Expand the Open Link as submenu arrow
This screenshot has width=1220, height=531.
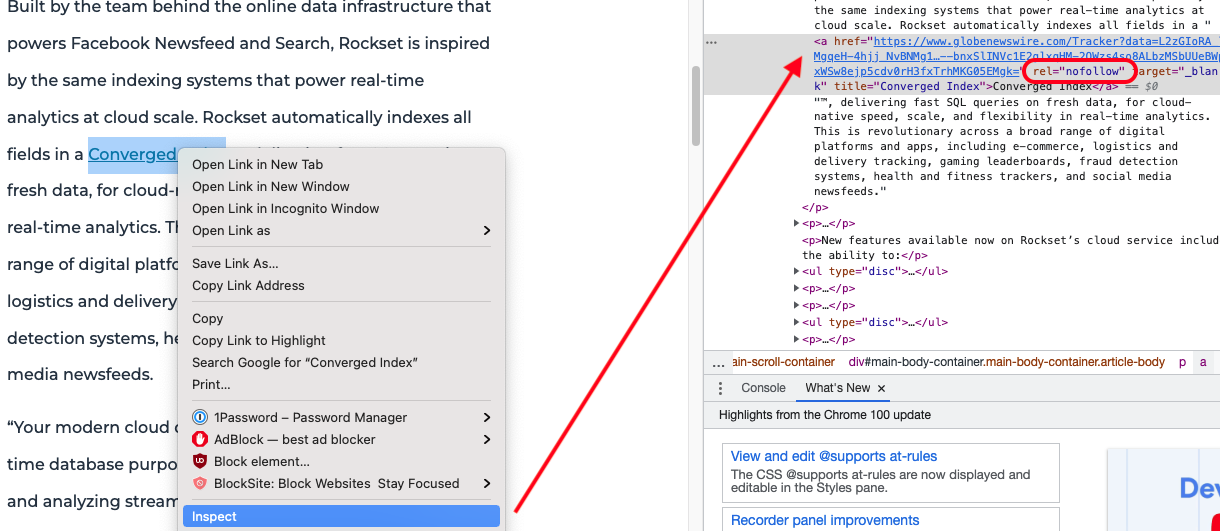(487, 230)
